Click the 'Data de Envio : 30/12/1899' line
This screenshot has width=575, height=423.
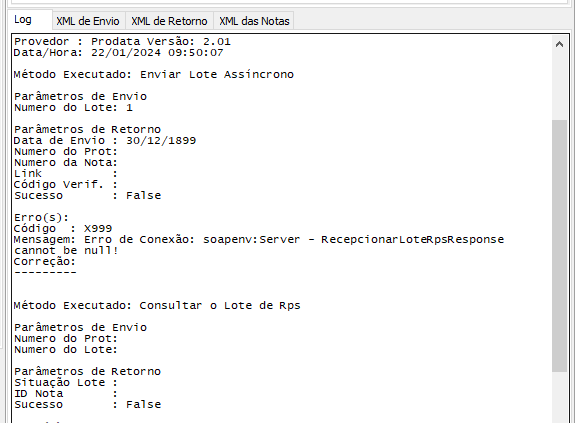105,140
